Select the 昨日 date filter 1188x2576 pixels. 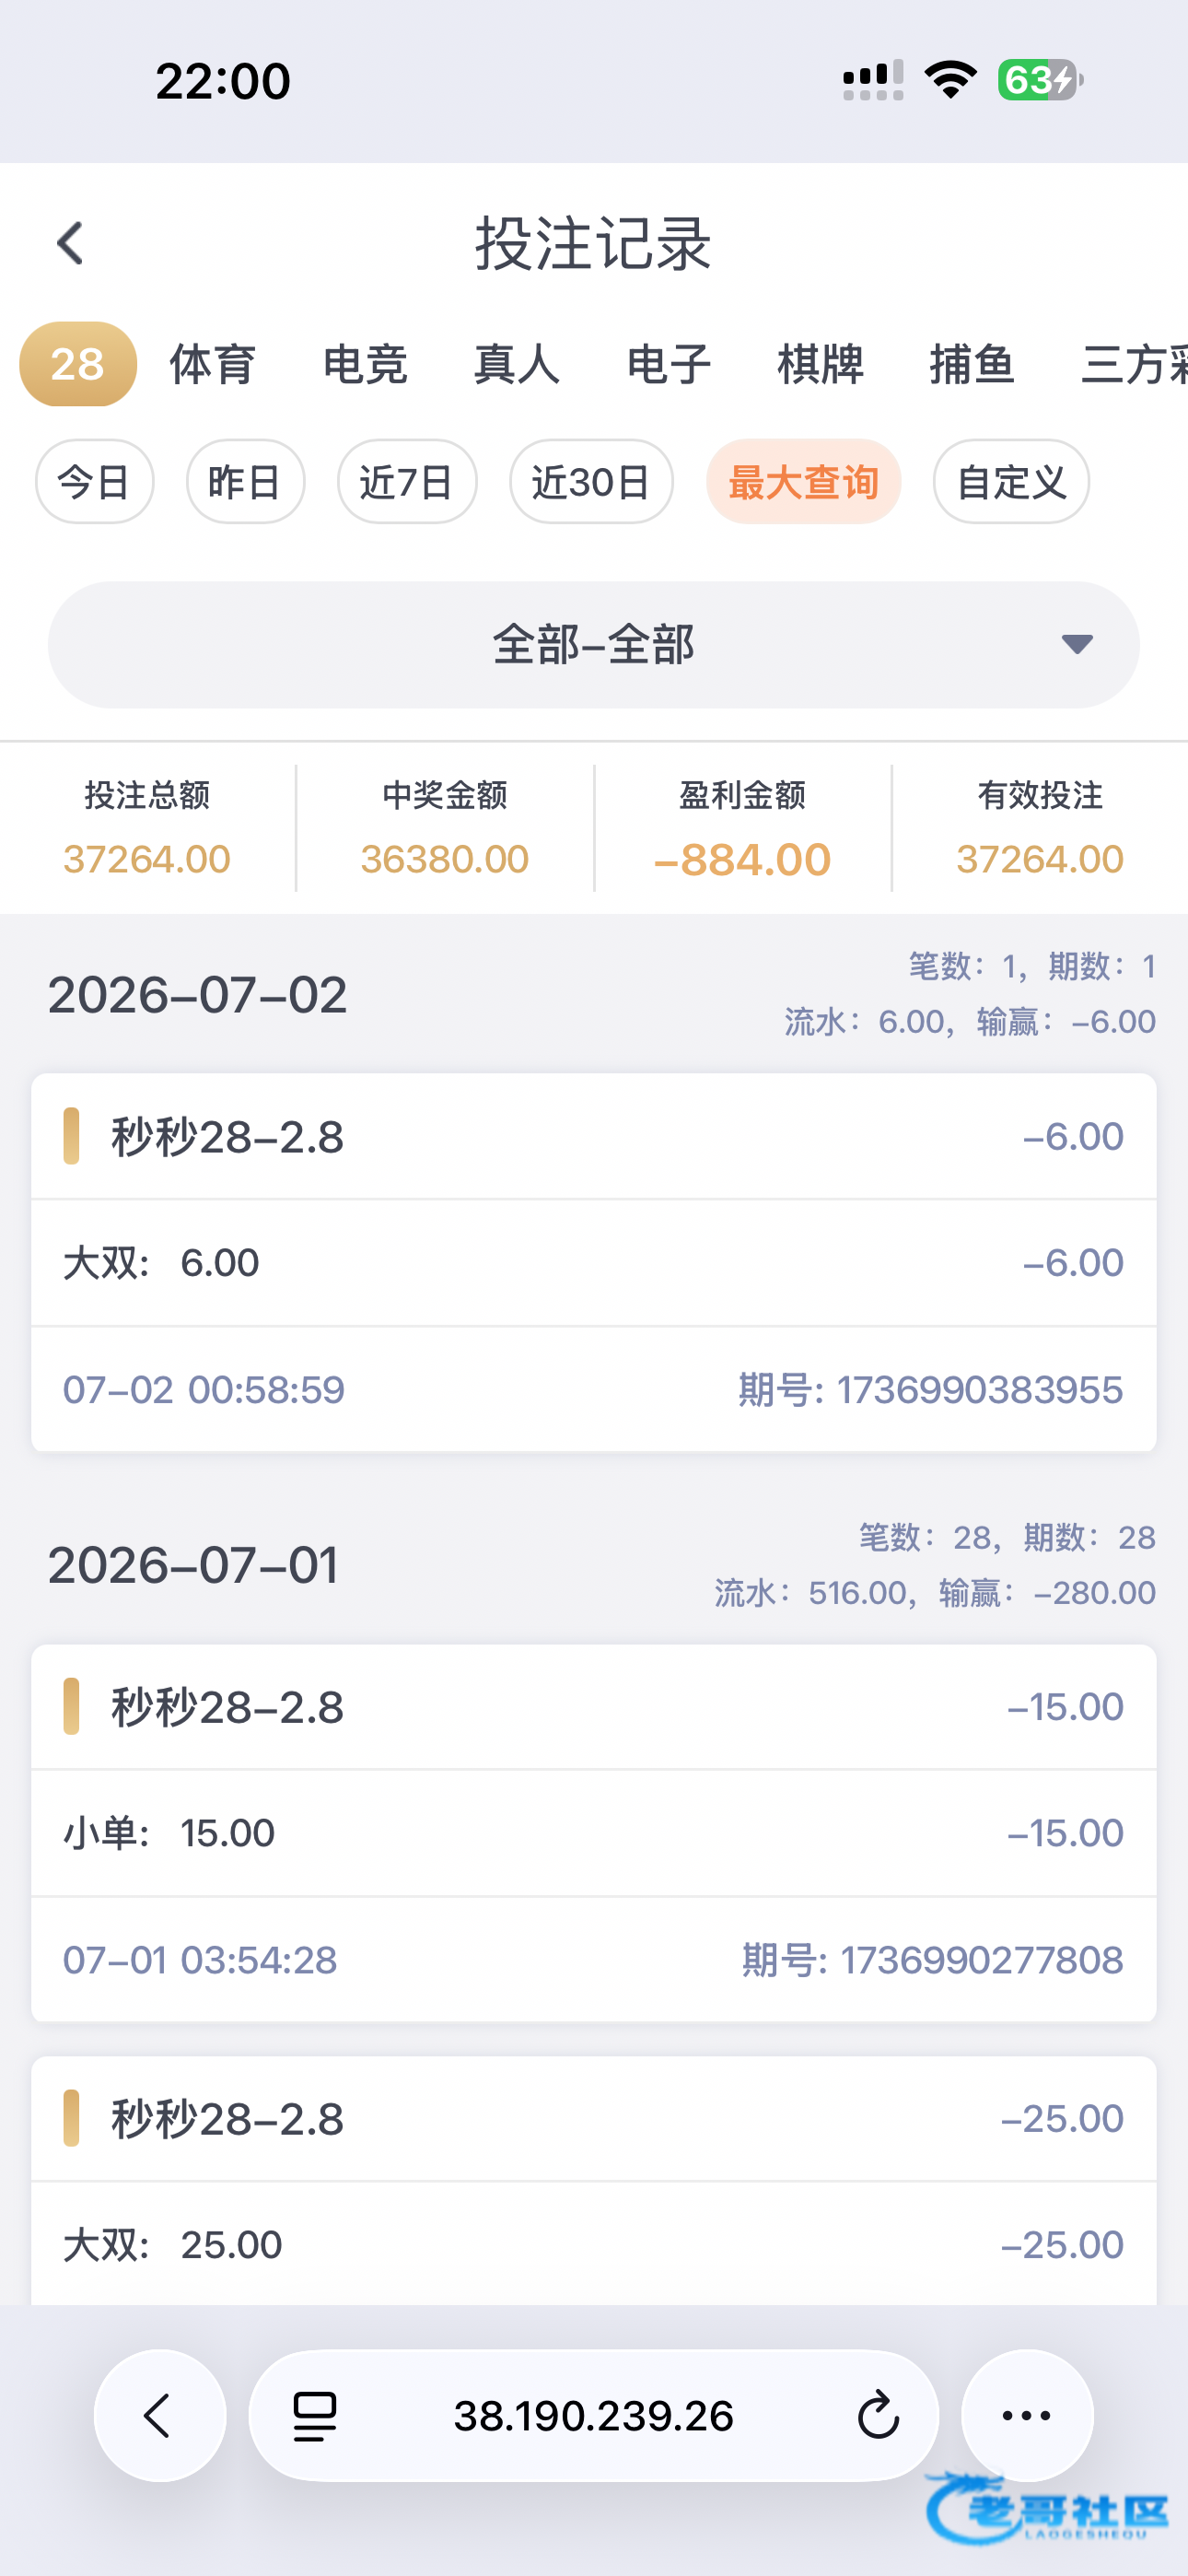(x=245, y=482)
